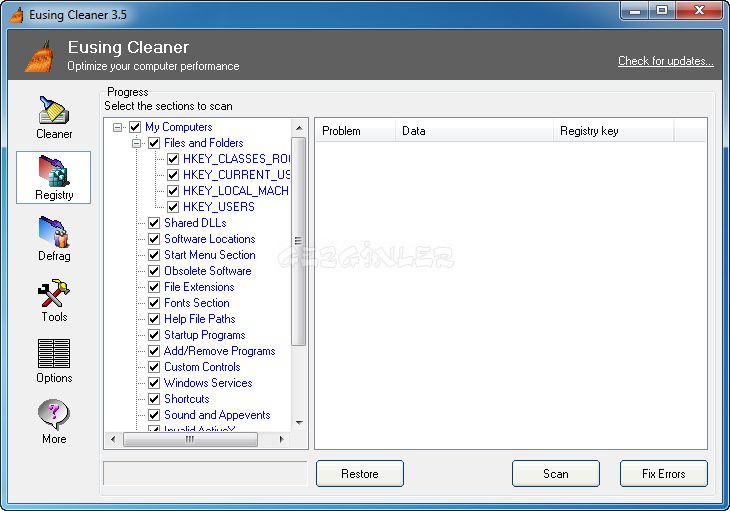Collapse the Files and Folders node
This screenshot has height=511, width=730.
(x=136, y=143)
